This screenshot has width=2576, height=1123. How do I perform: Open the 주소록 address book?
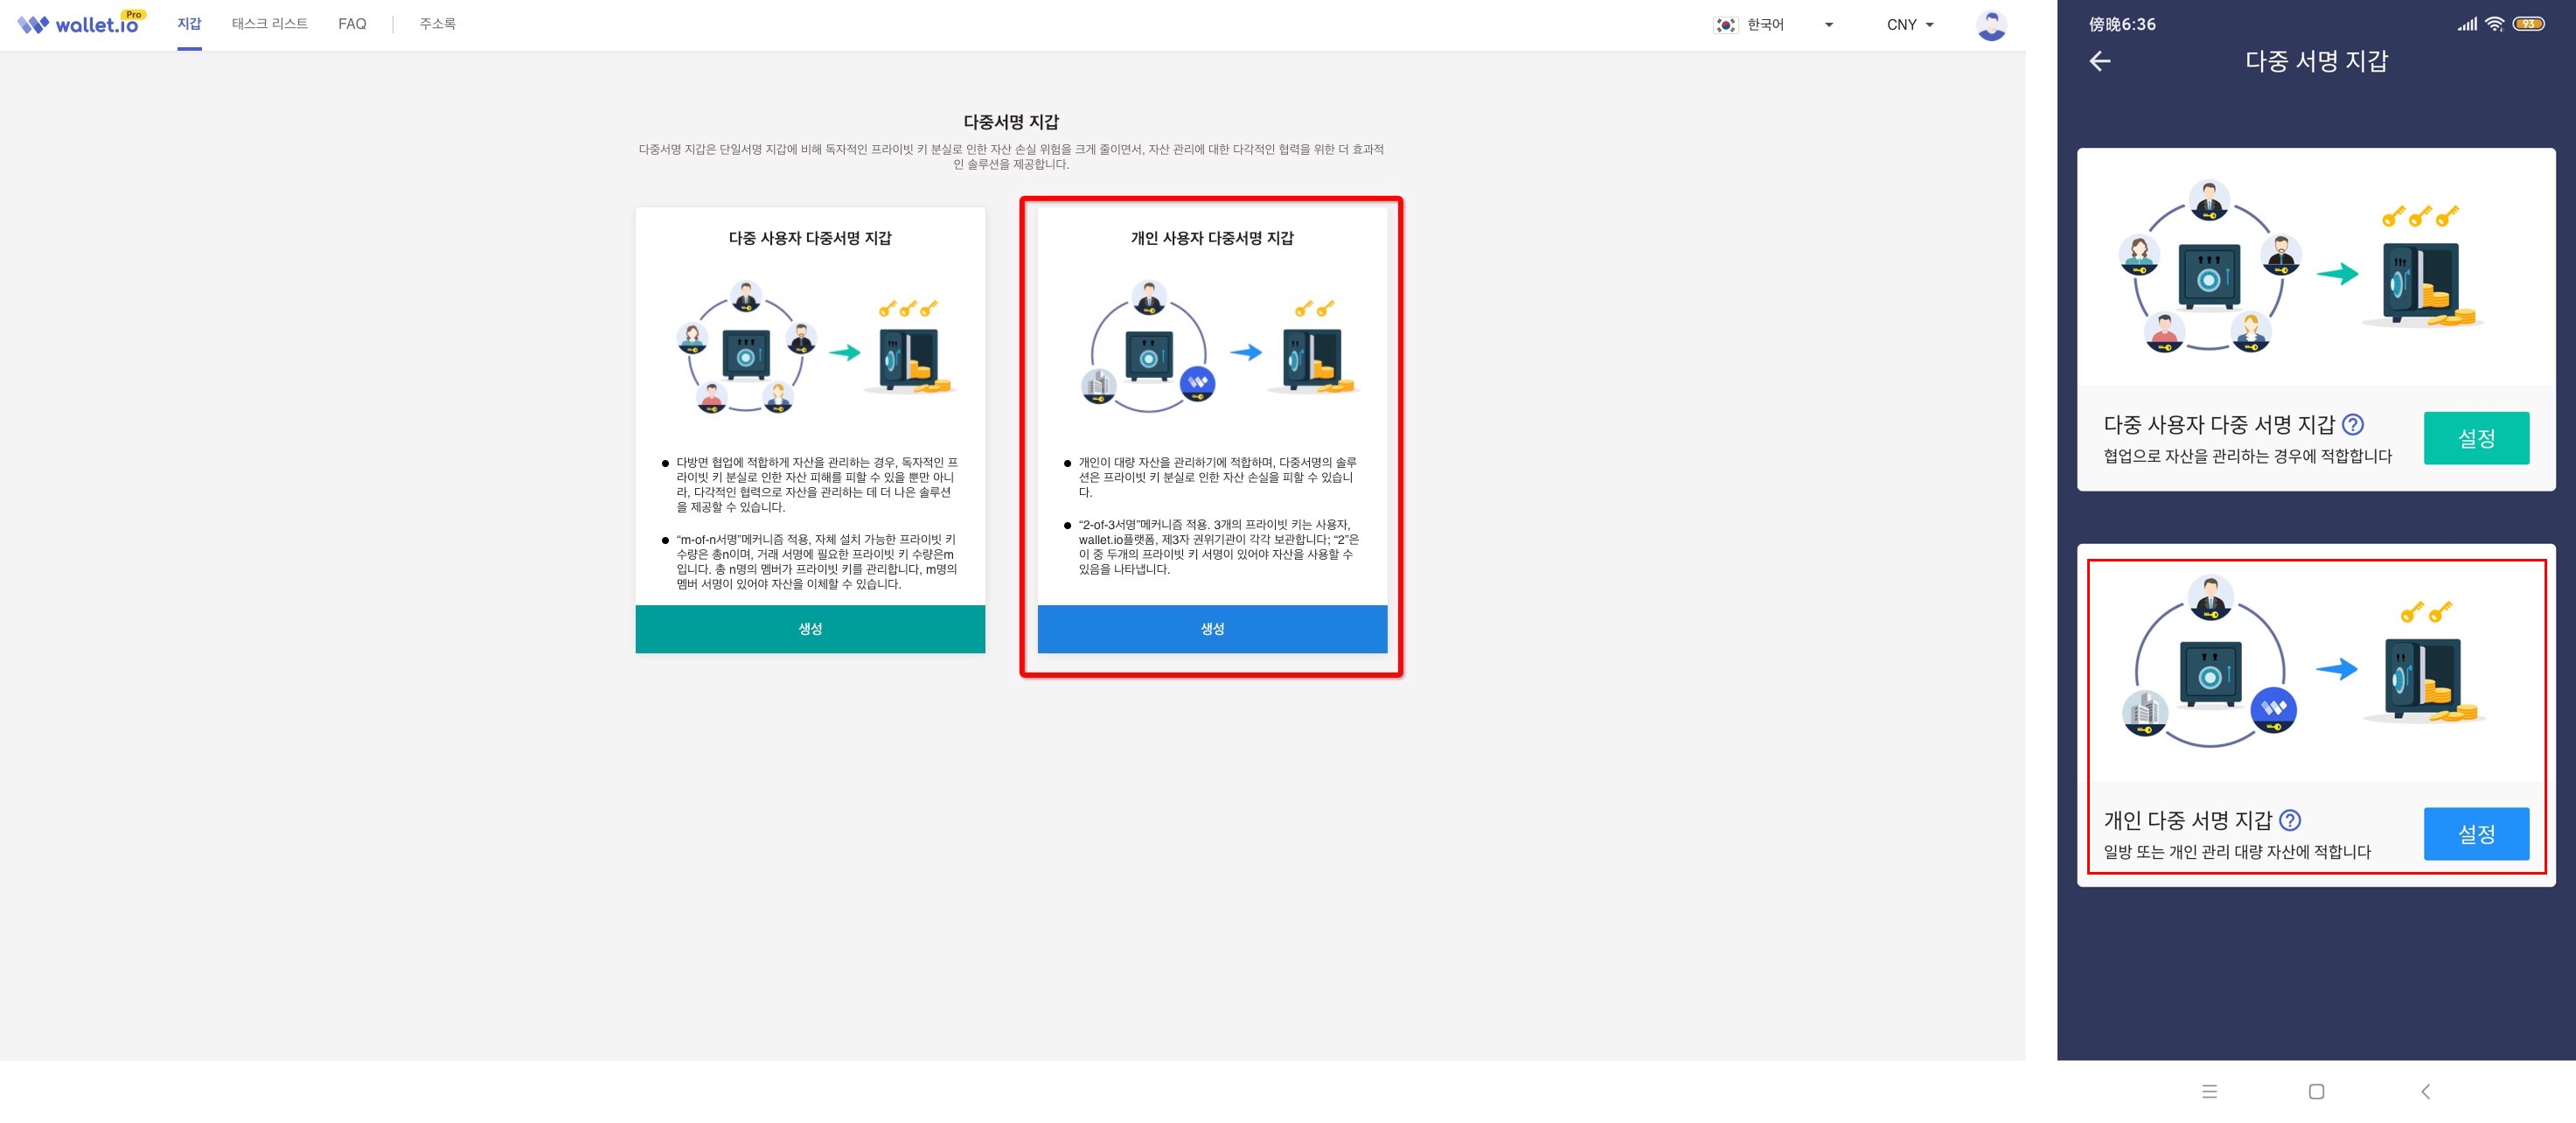point(437,24)
